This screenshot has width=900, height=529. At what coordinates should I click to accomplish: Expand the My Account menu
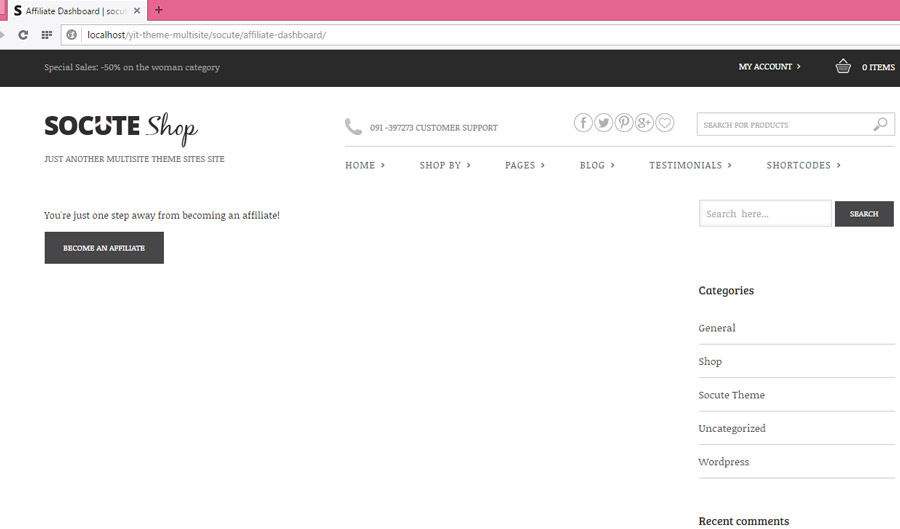point(769,67)
